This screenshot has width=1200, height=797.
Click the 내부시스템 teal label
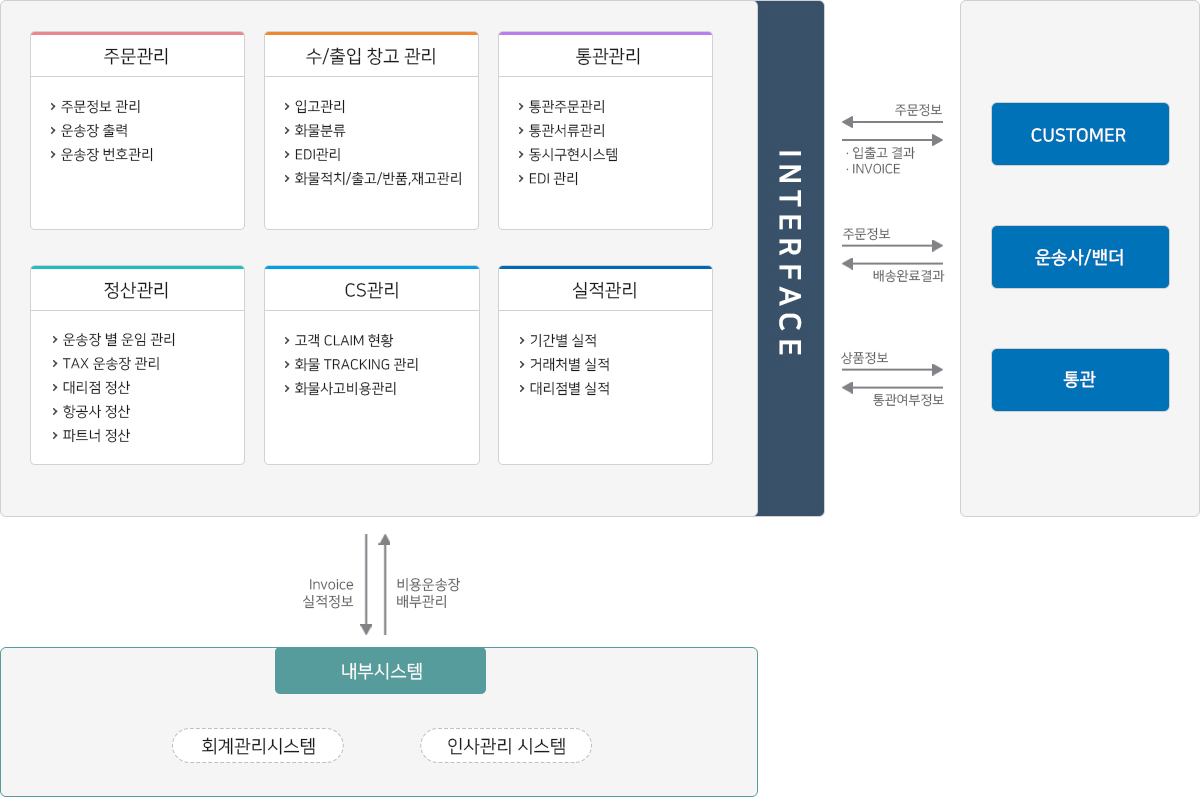click(x=380, y=671)
